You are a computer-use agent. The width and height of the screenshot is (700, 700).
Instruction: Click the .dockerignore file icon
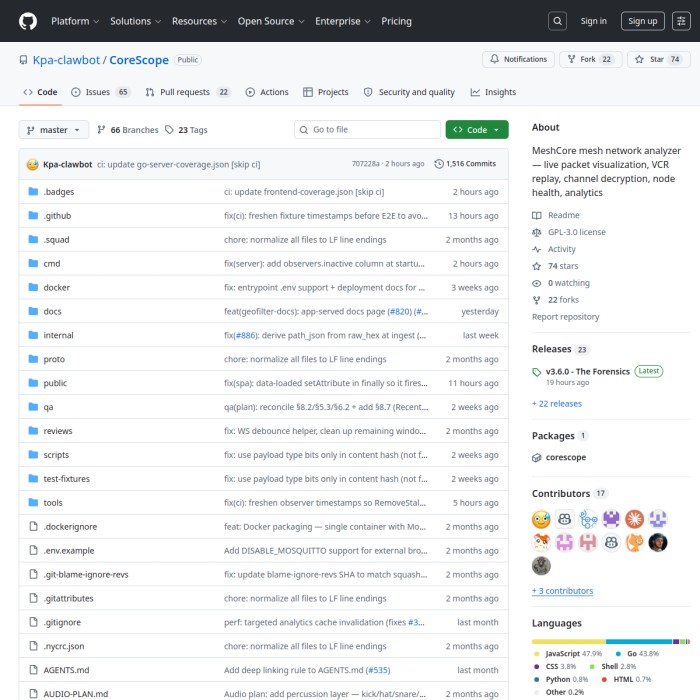click(x=33, y=526)
